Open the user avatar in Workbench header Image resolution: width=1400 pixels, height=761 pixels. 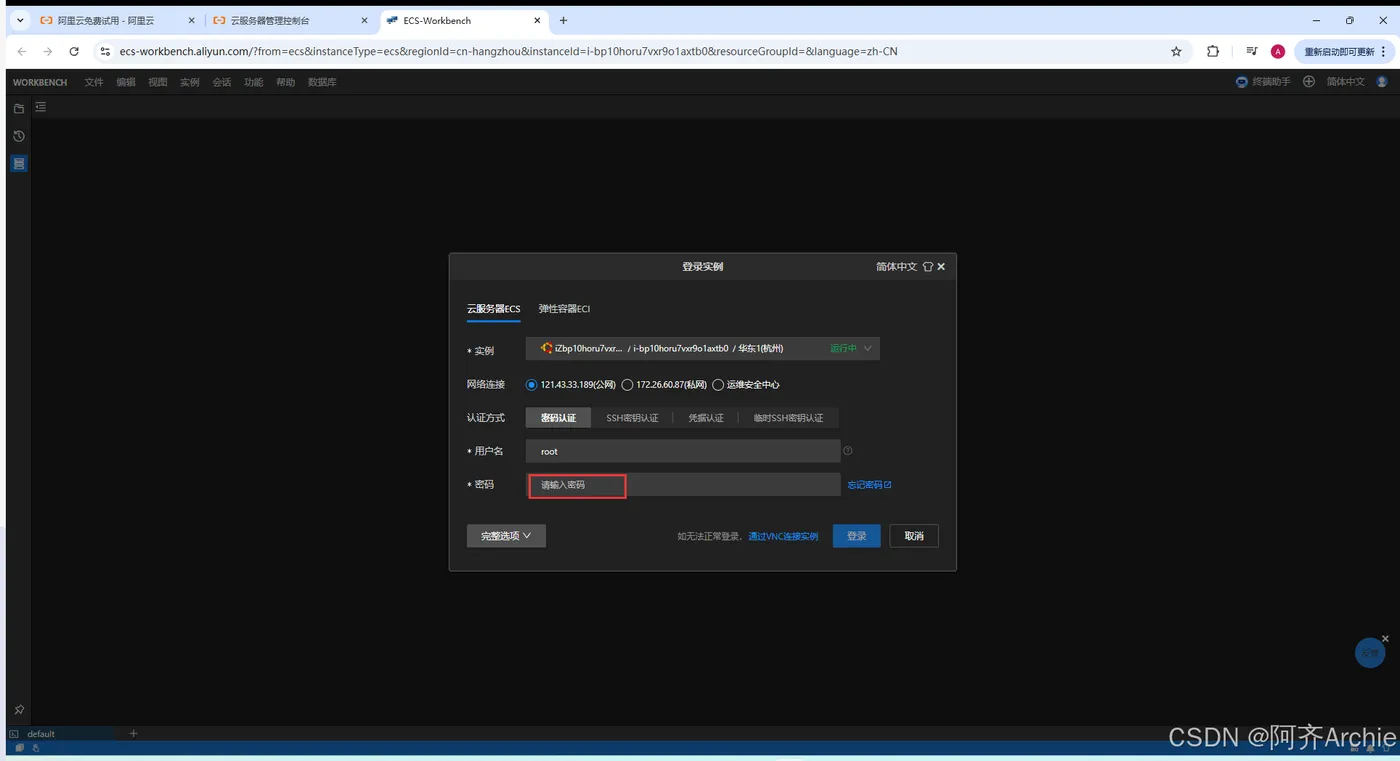(x=1382, y=82)
